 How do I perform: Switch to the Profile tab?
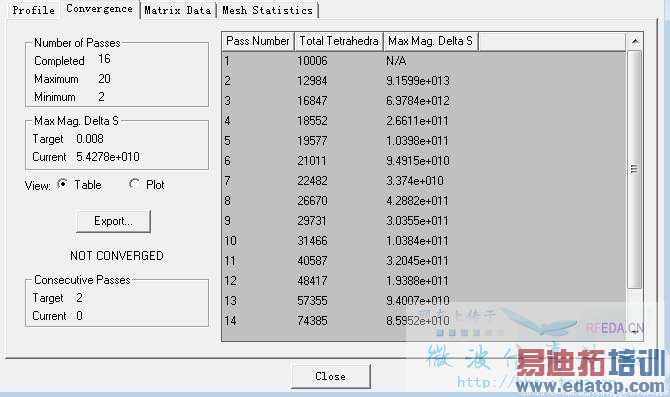[33, 10]
